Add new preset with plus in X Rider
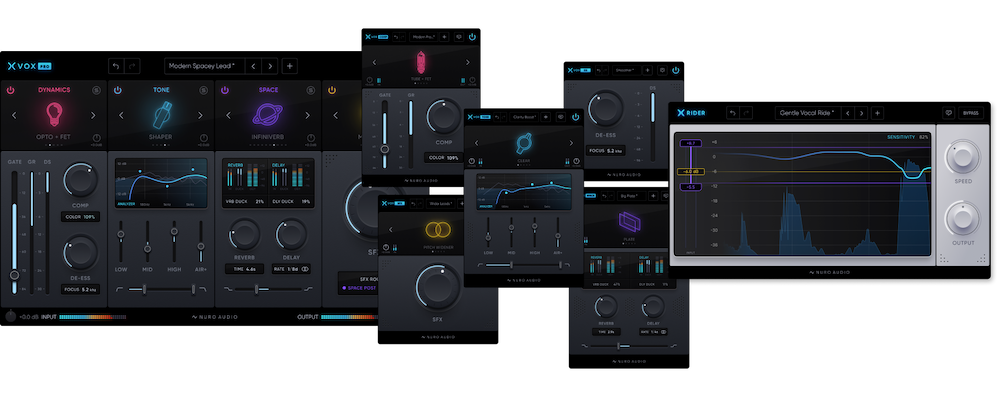Image resolution: width=1000 pixels, height=397 pixels. (878, 113)
